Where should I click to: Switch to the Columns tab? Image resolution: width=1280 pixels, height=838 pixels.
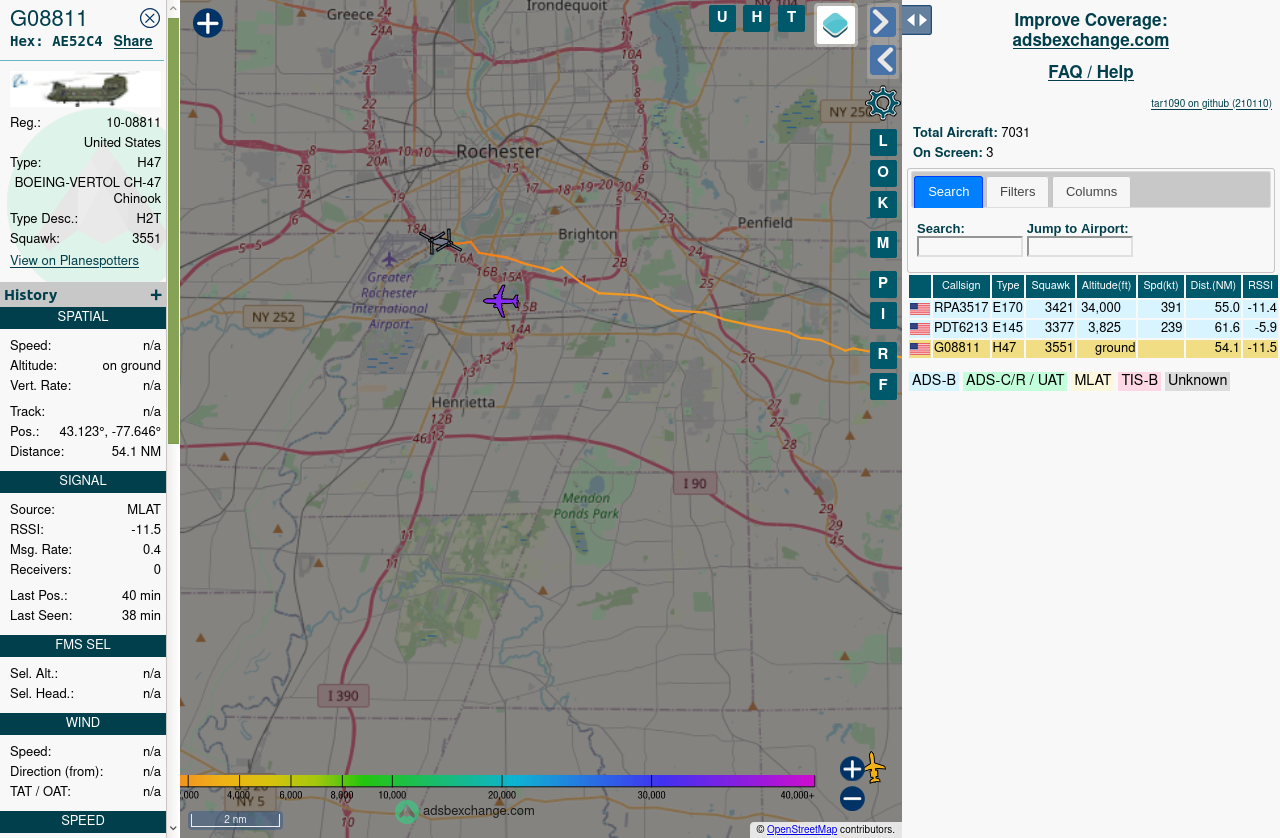click(x=1091, y=192)
